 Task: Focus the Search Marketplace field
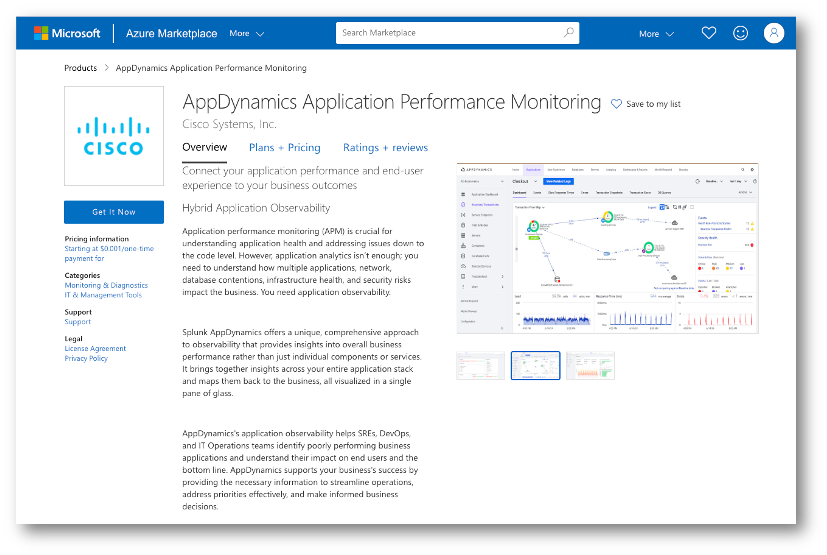click(x=457, y=33)
